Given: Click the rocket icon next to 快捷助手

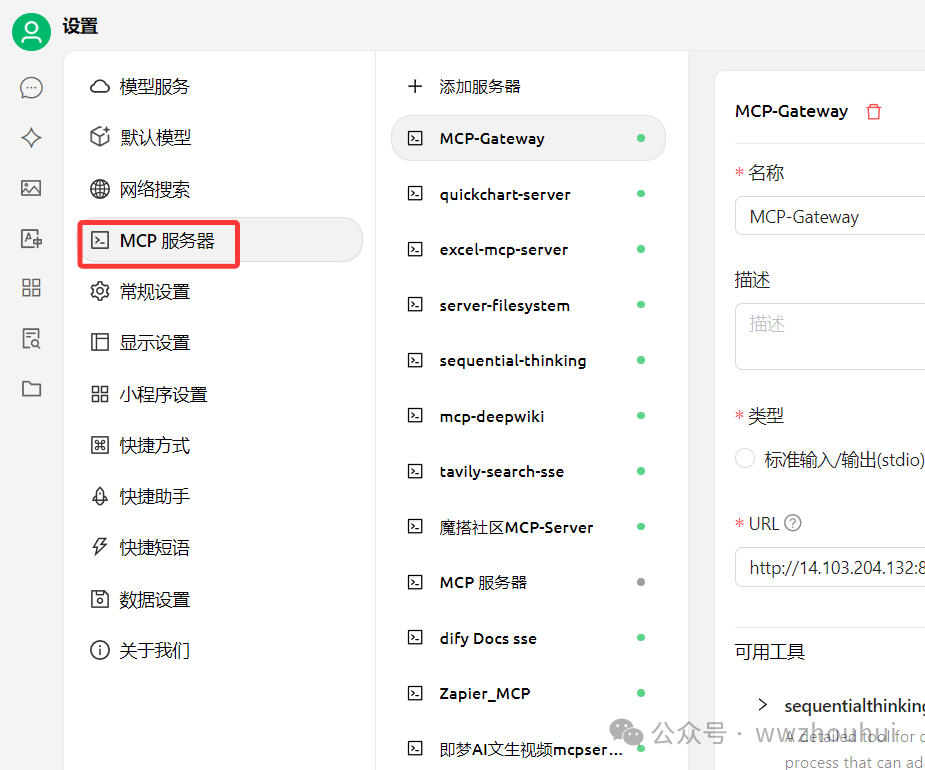Looking at the screenshot, I should click(100, 496).
